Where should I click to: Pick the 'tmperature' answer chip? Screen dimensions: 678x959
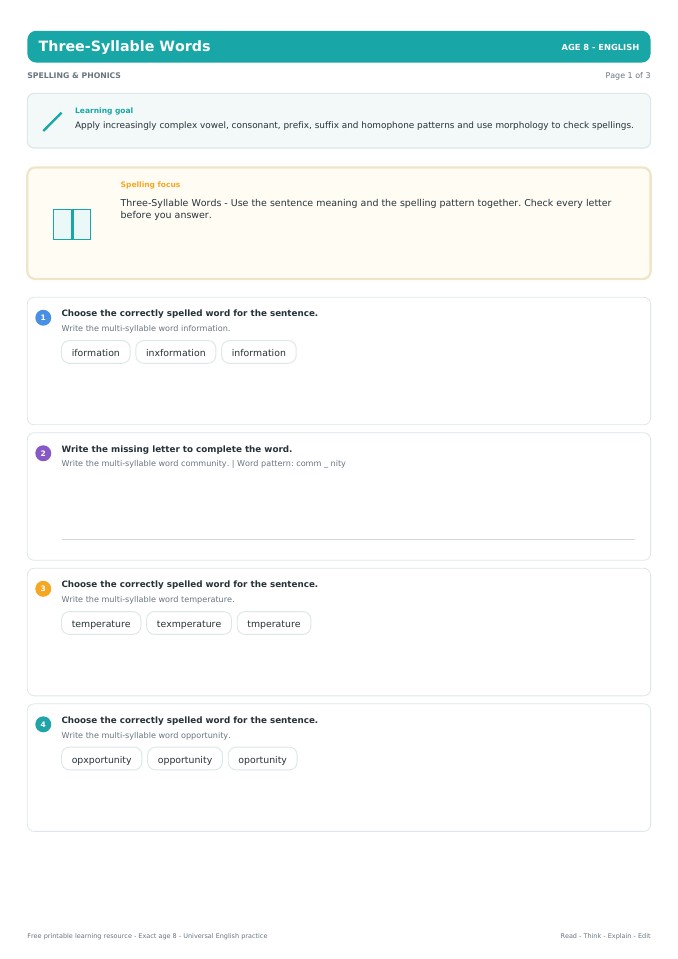coord(274,623)
